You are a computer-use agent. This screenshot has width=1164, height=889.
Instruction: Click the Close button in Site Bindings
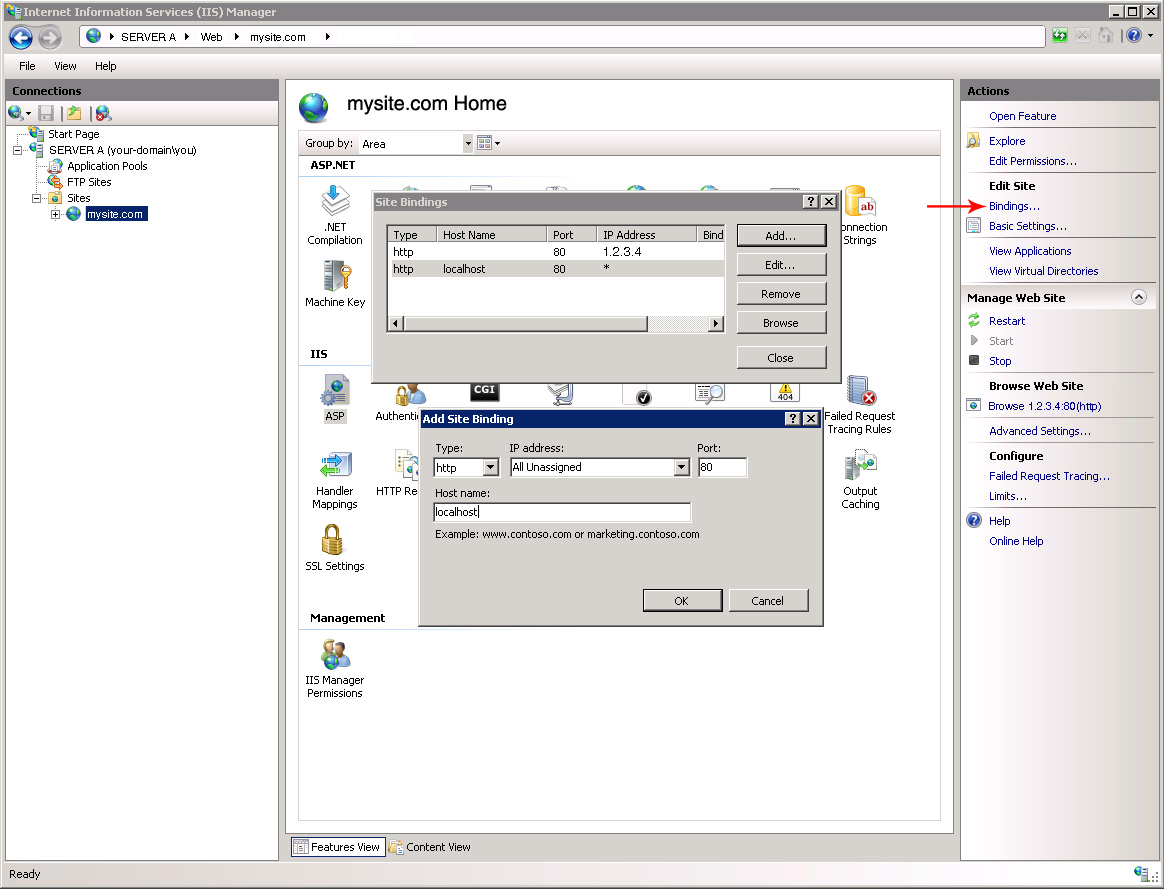click(782, 357)
